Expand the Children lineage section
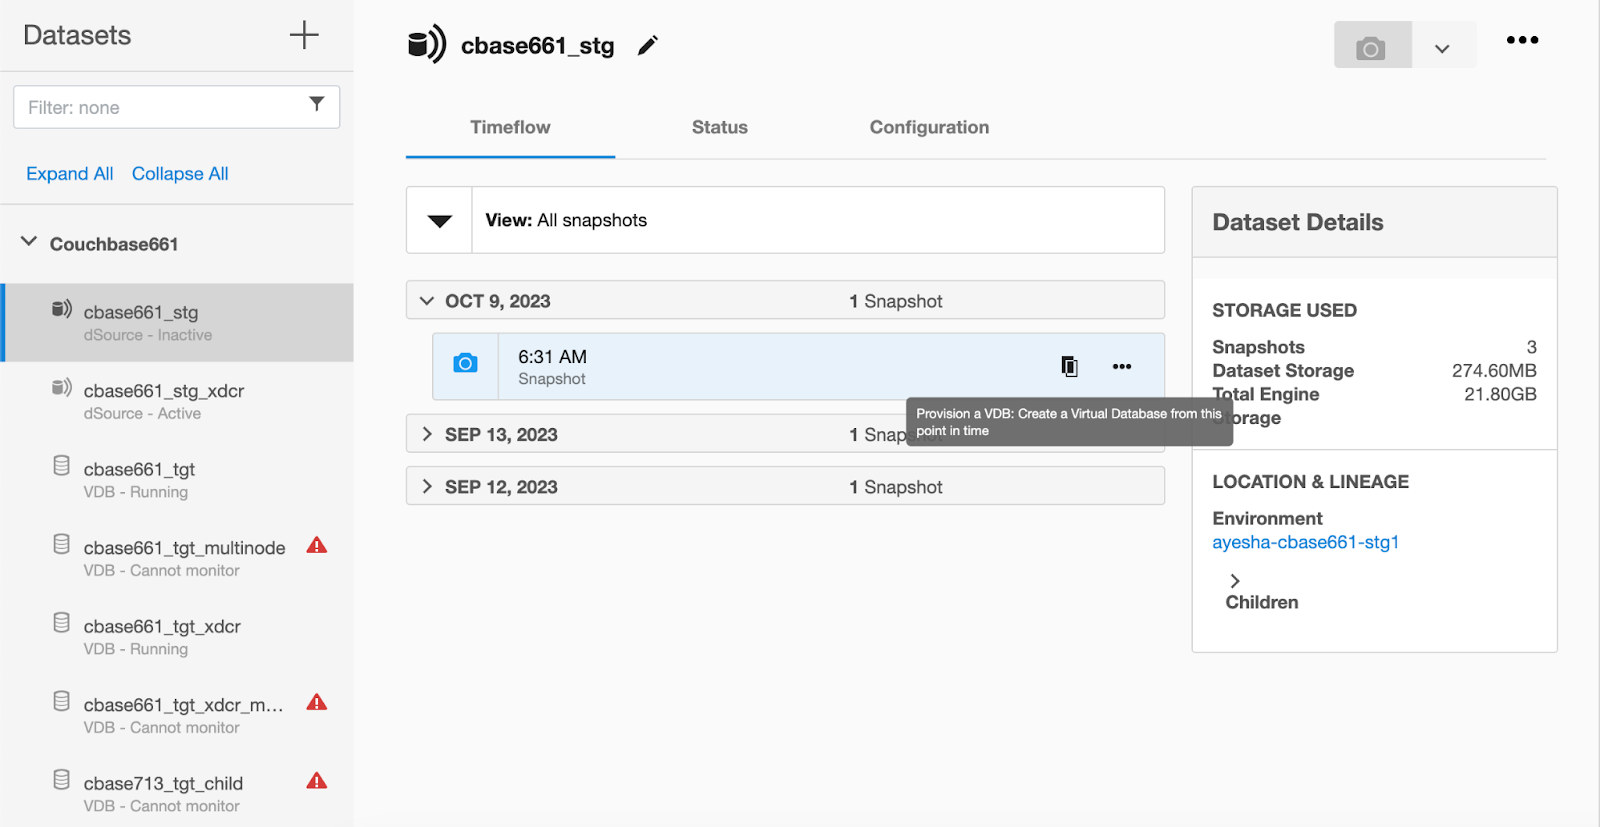Image resolution: width=1600 pixels, height=827 pixels. pos(1235,581)
